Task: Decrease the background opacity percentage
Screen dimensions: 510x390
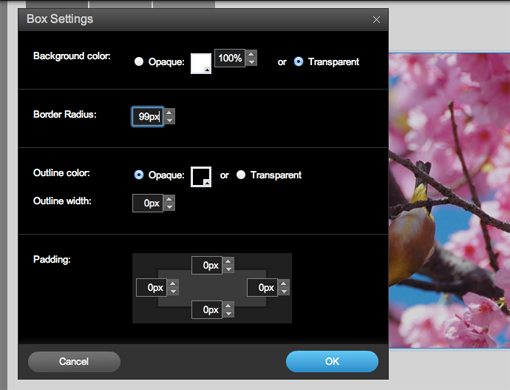Action: 252,62
